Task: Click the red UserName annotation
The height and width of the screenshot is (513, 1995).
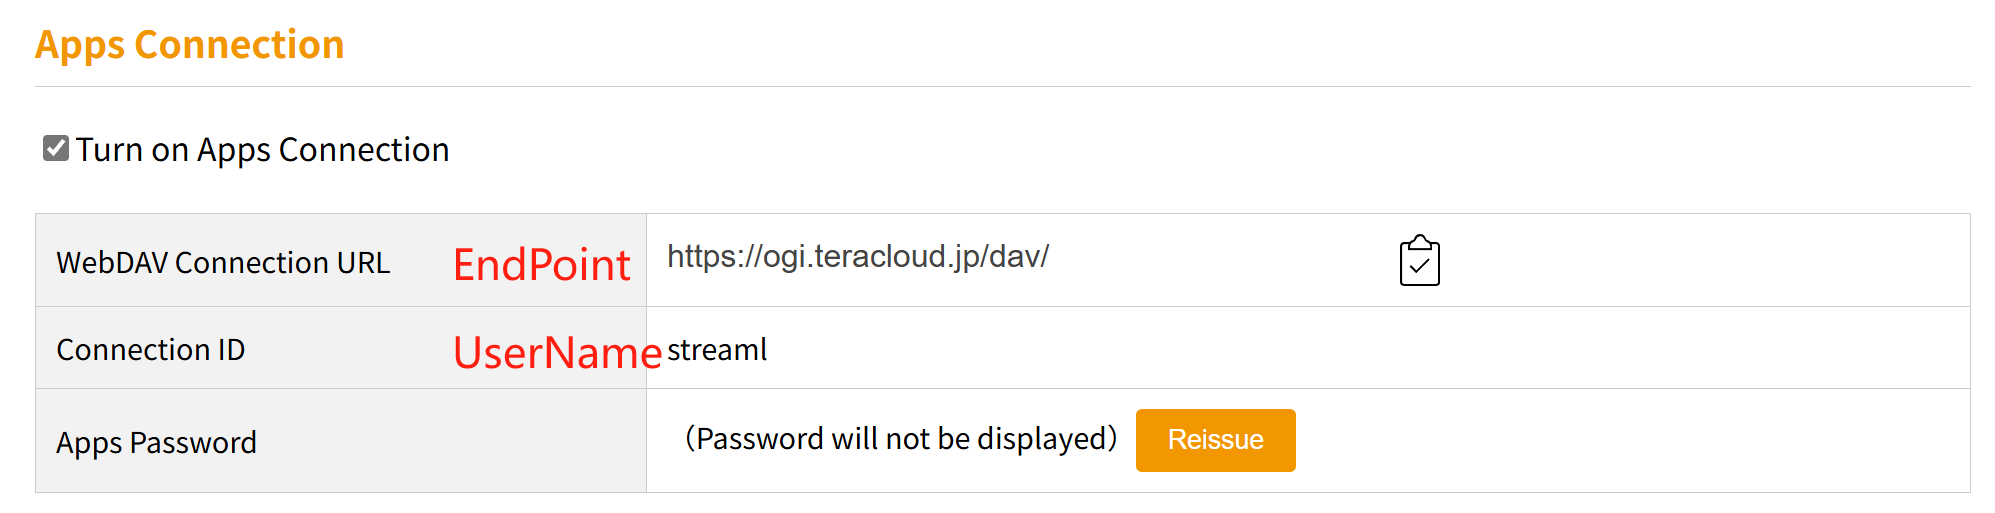Action: tap(557, 353)
